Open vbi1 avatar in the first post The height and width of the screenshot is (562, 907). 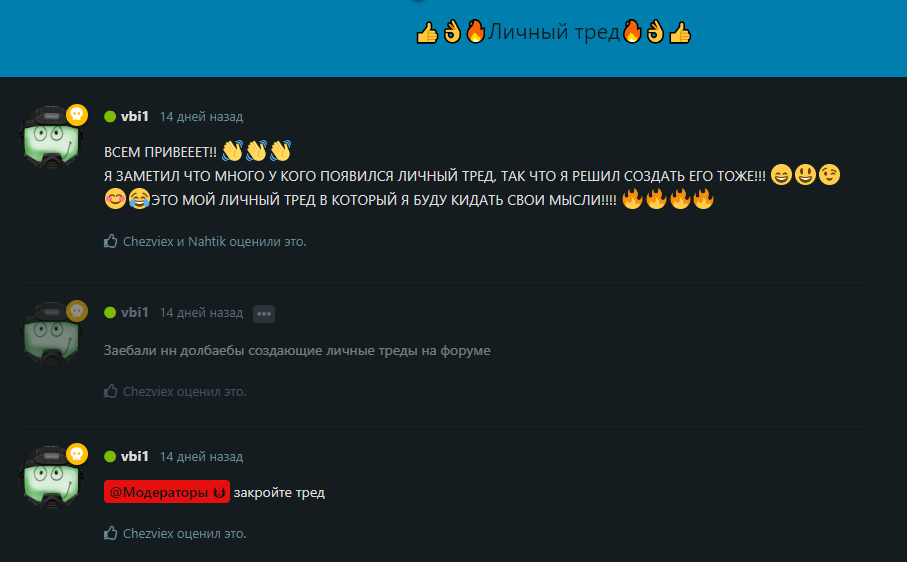coord(51,138)
